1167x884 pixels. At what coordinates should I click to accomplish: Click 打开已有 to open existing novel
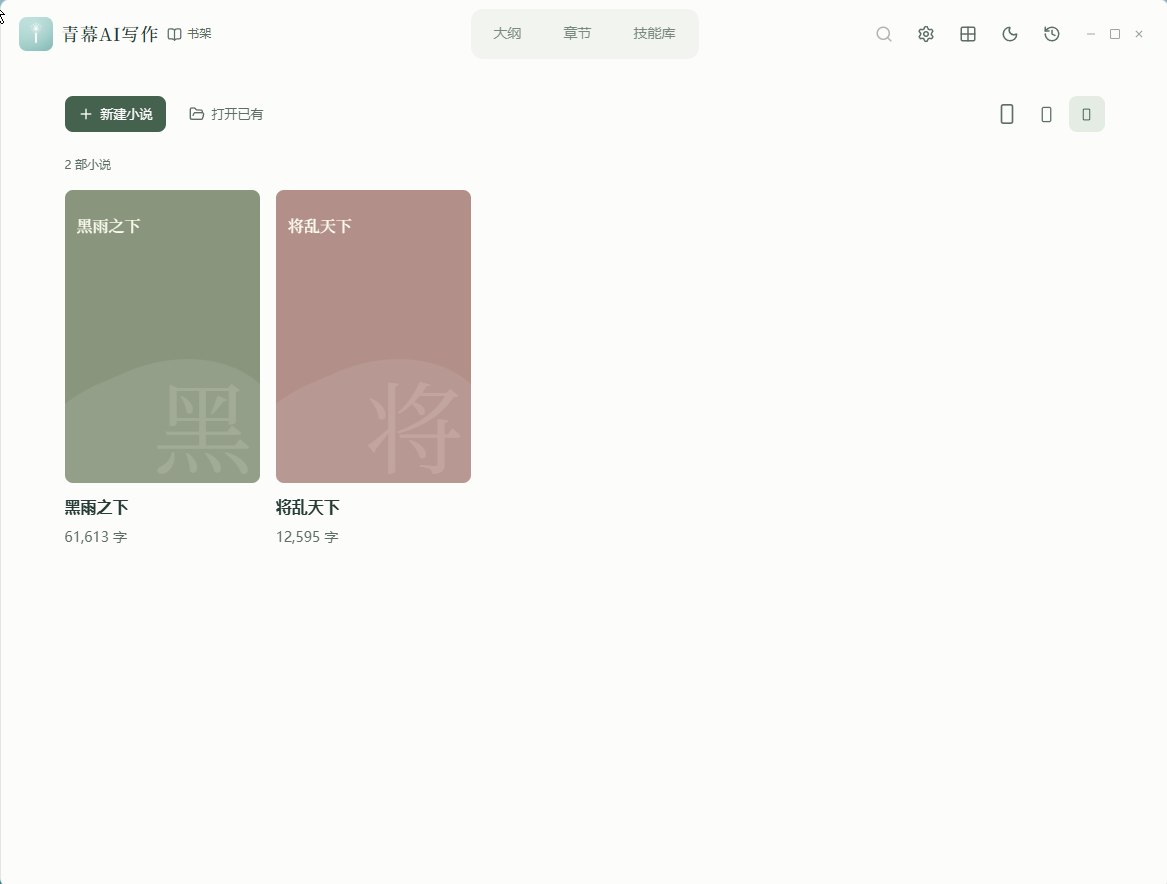226,114
